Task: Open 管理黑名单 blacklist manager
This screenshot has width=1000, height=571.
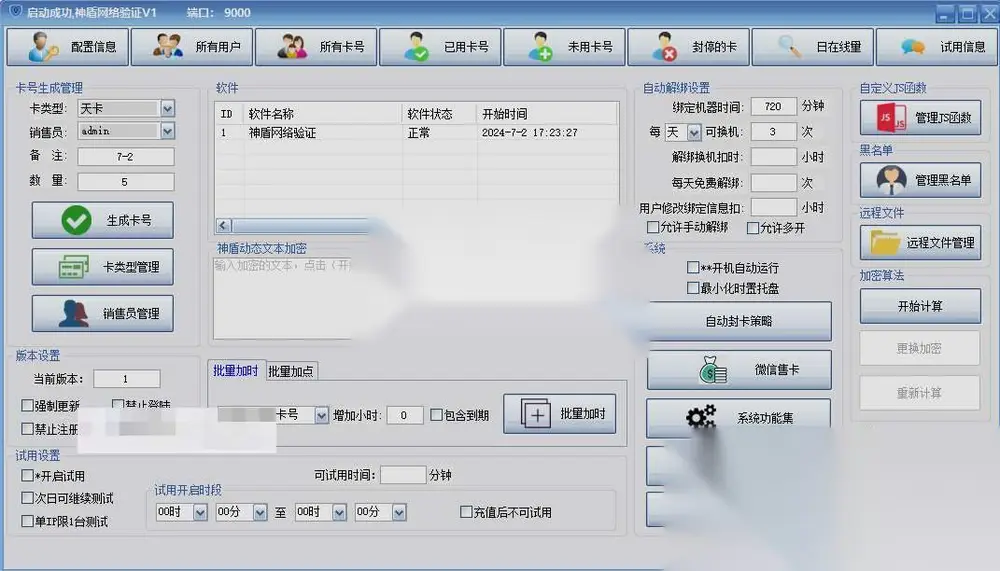Action: coord(920,180)
